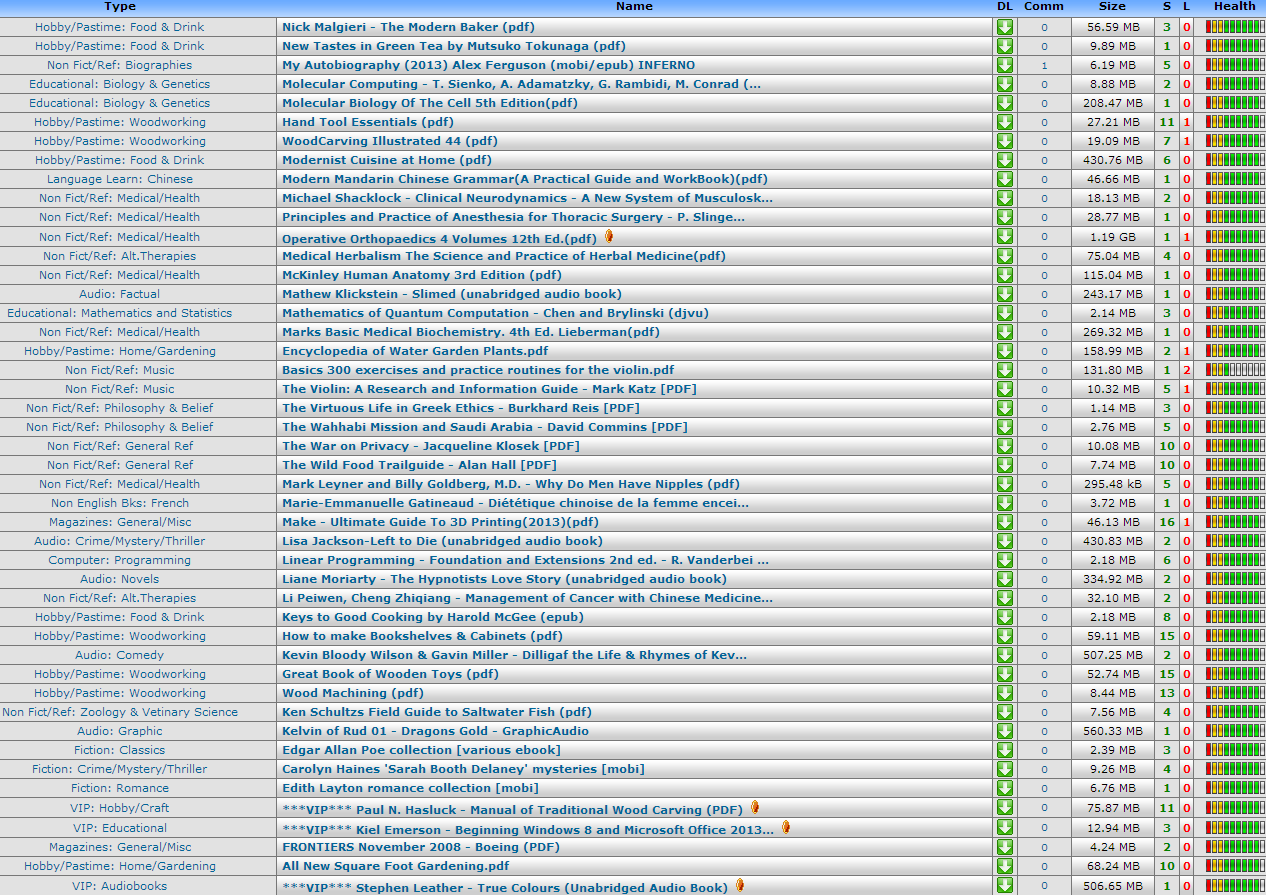Open Carolyn Haines Sarah Booth Delaney mysteries
The width and height of the screenshot is (1266, 895).
tap(463, 769)
